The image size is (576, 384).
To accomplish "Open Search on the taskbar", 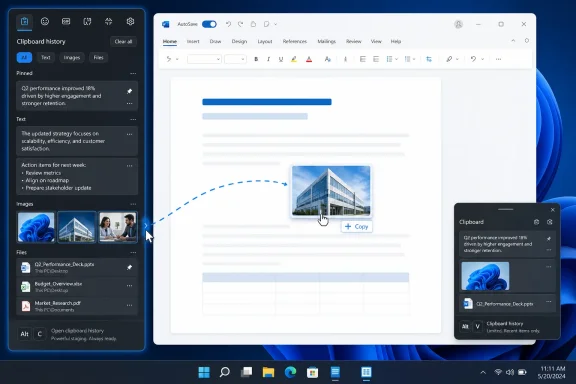I will 224,372.
